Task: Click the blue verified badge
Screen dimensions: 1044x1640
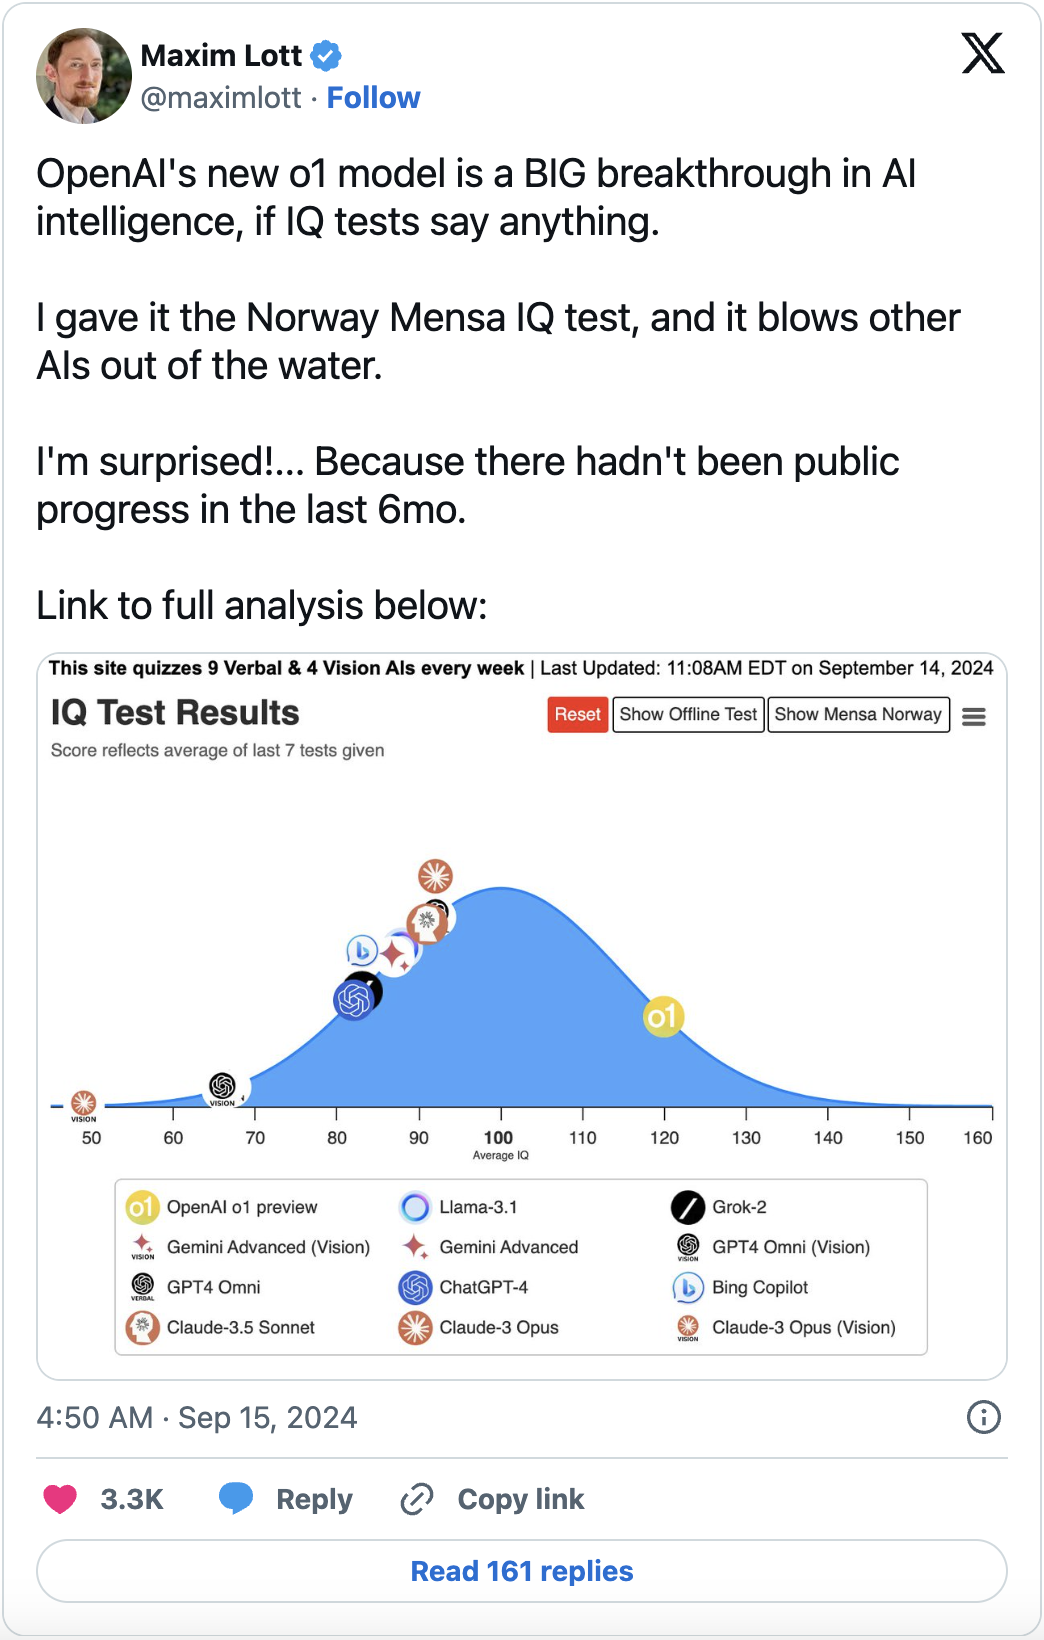Action: [x=325, y=56]
